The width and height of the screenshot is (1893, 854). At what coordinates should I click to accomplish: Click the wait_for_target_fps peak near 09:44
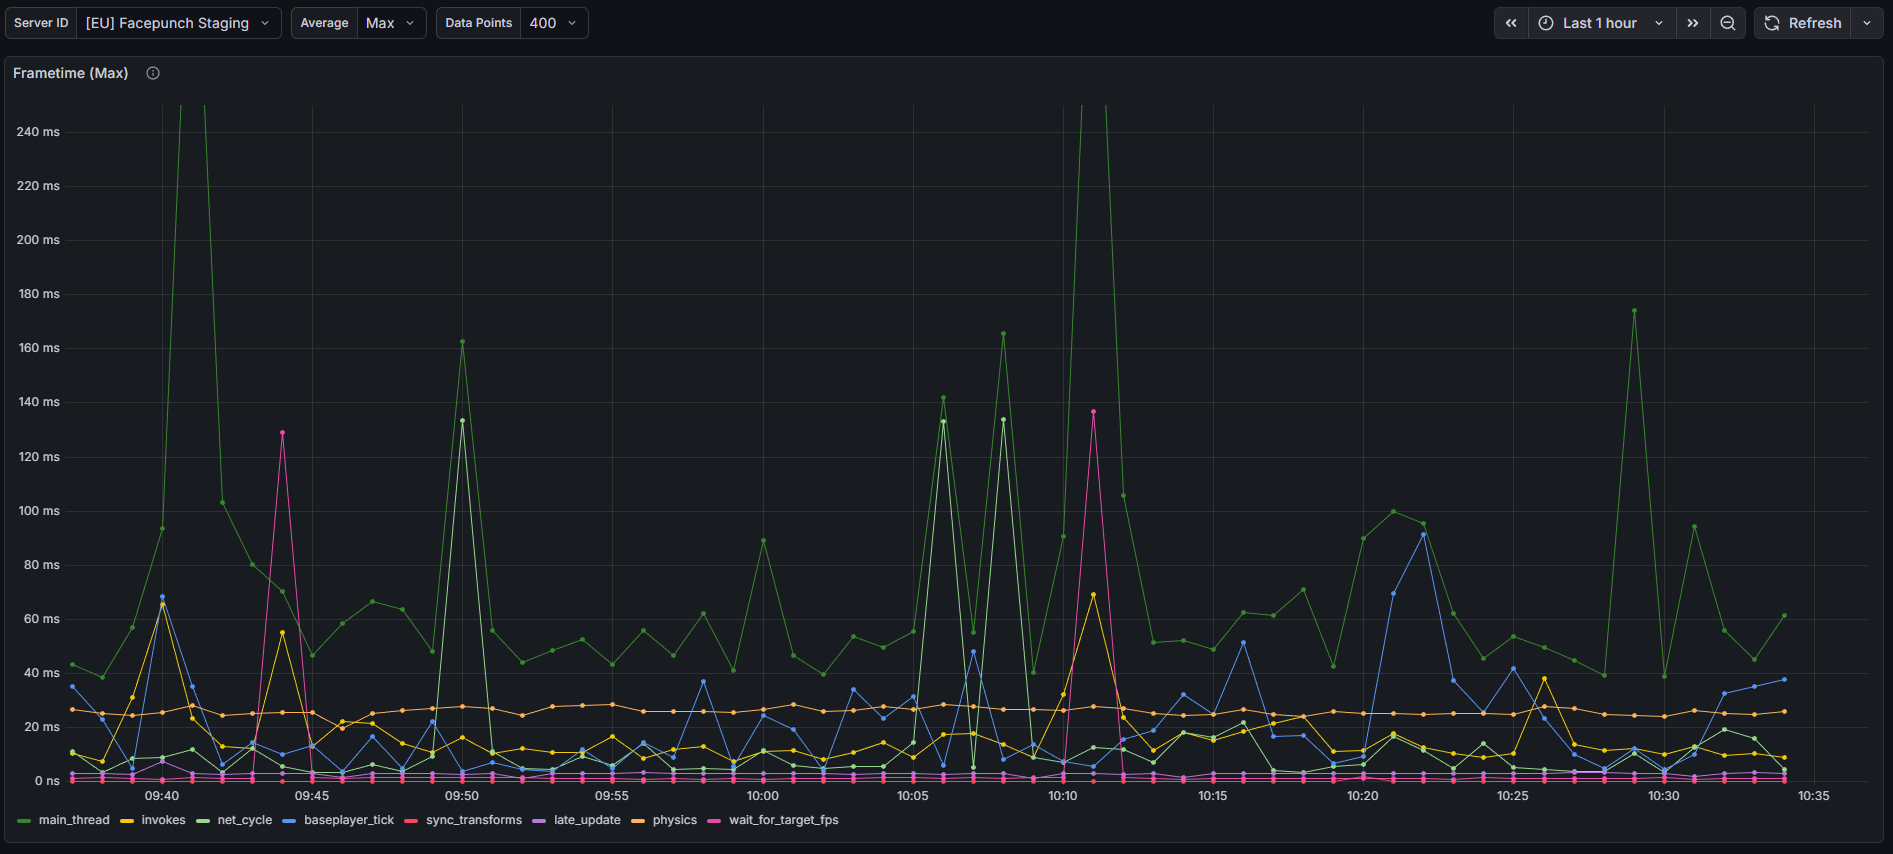282,433
